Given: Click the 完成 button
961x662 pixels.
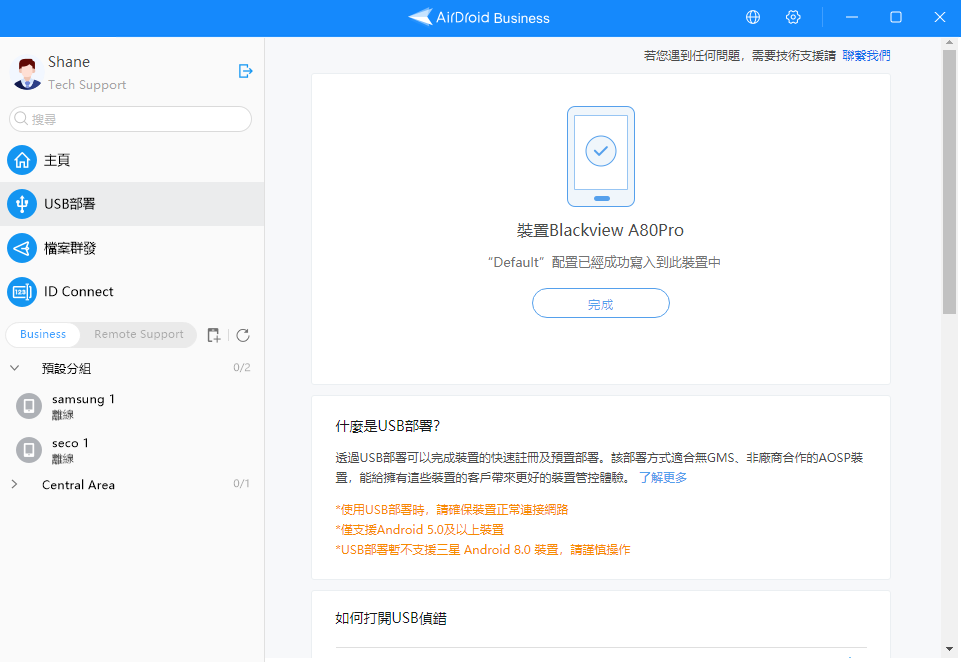Looking at the screenshot, I should coord(601,303).
